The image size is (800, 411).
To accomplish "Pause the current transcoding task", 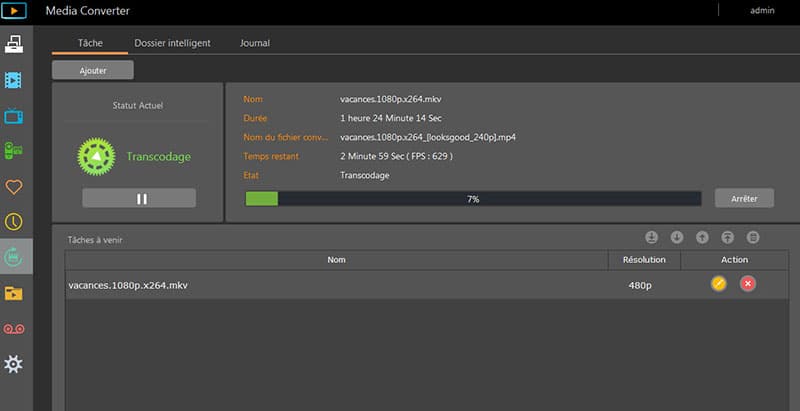I will coord(139,198).
